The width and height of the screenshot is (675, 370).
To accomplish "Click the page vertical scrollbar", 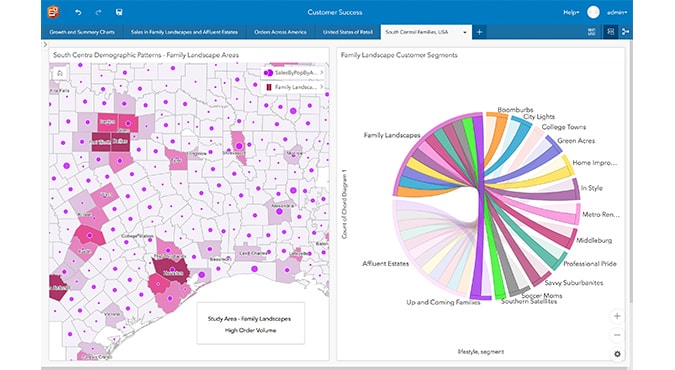I will 631,172.
